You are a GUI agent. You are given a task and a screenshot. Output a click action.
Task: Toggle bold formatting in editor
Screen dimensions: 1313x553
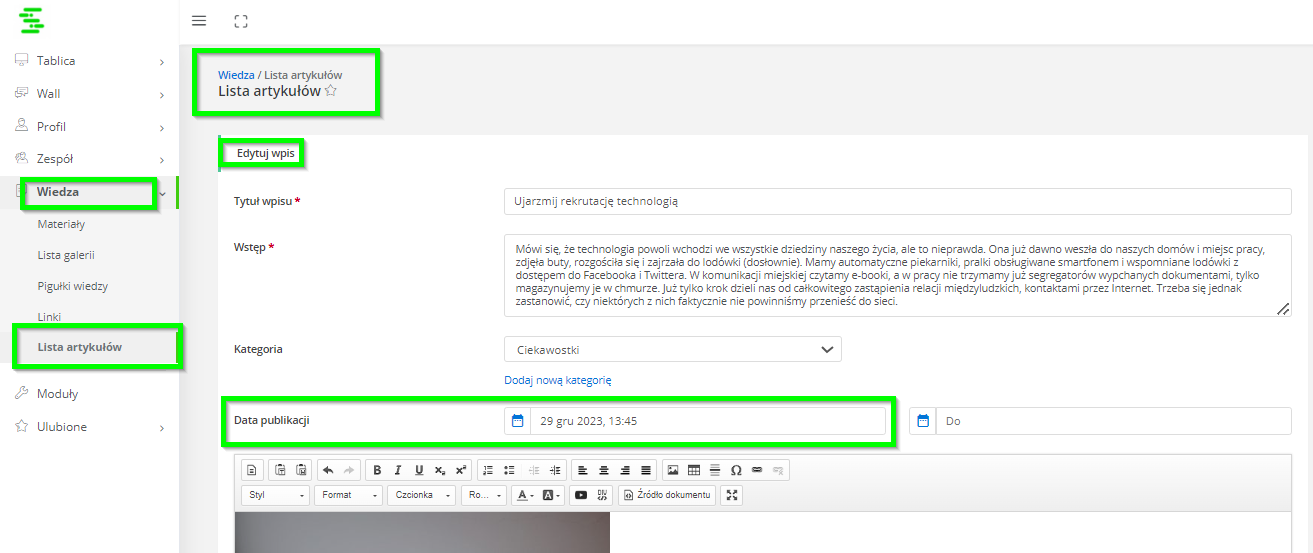[377, 470]
